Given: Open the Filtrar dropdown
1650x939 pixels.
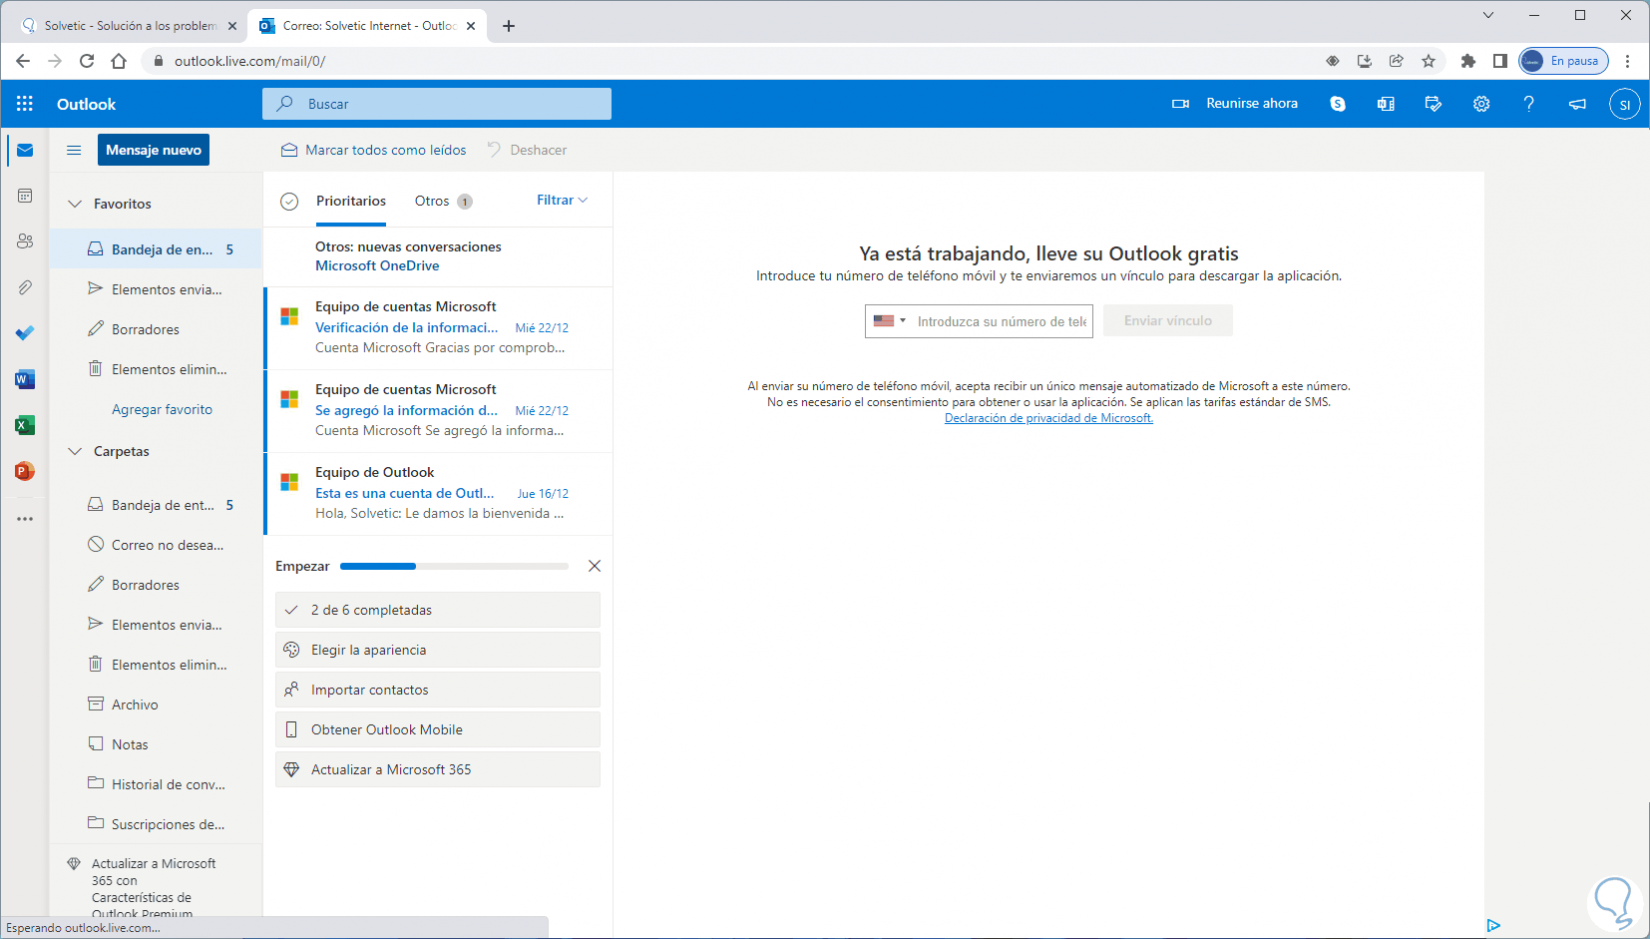Looking at the screenshot, I should pyautogui.click(x=562, y=200).
